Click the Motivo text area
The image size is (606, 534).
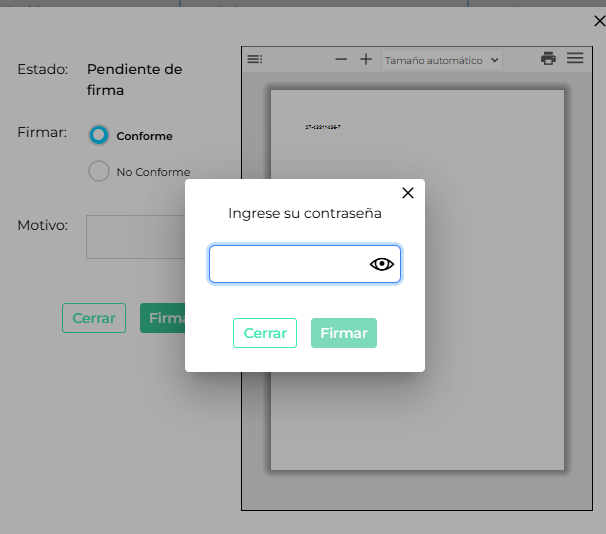136,237
